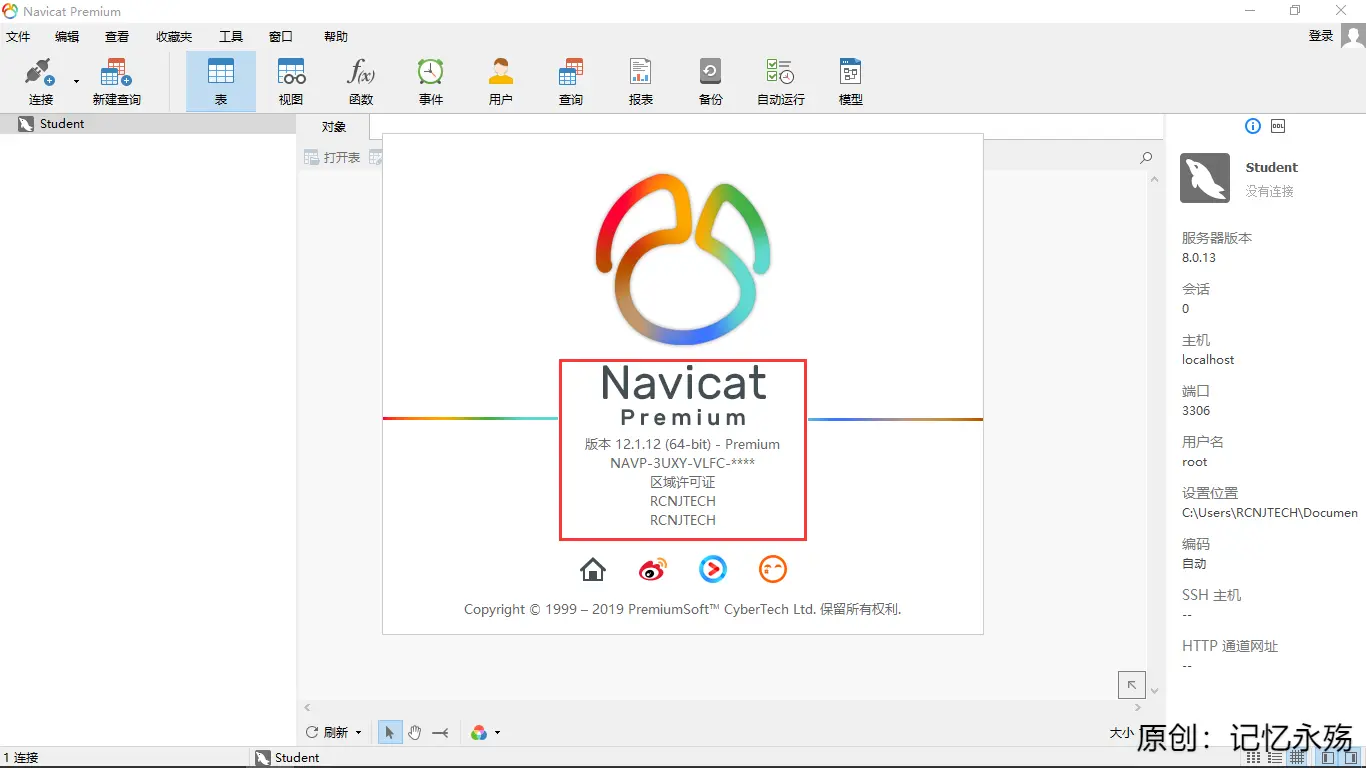Screen dimensions: 1366x768
Task: Switch to the icon view in the status bar
Action: [1251, 758]
